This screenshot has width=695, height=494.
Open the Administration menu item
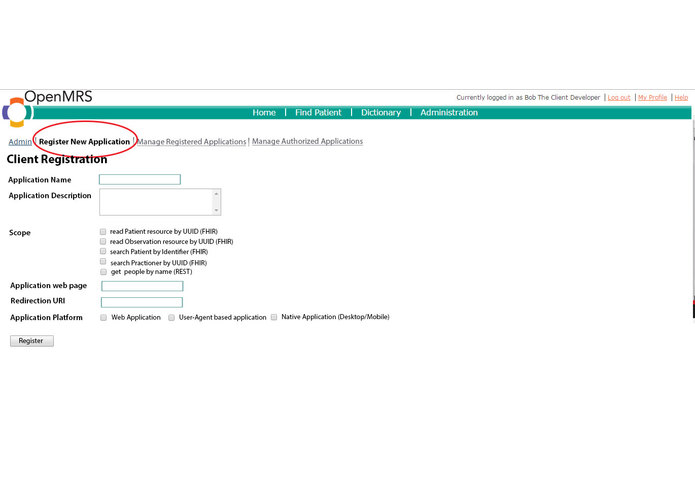coord(449,113)
